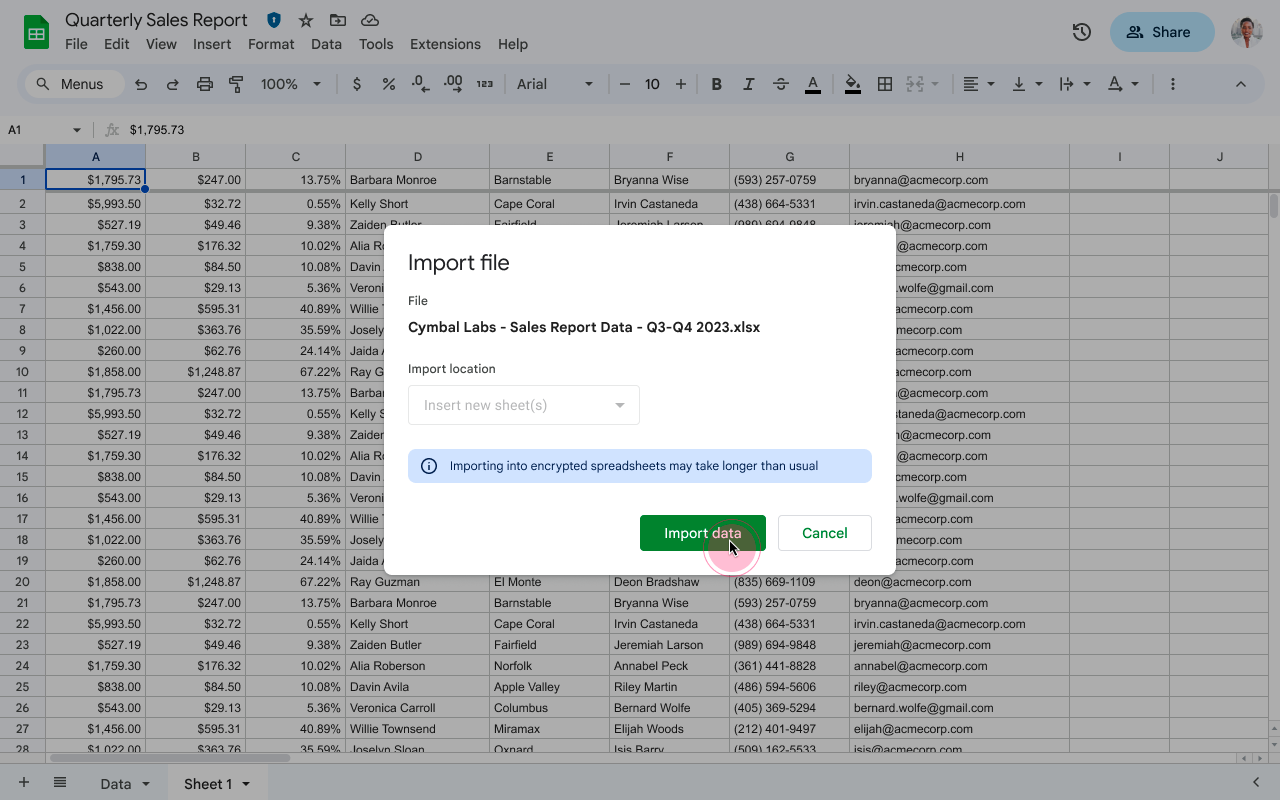Add a new sheet with plus icon
This screenshot has width=1280, height=800.
click(24, 783)
